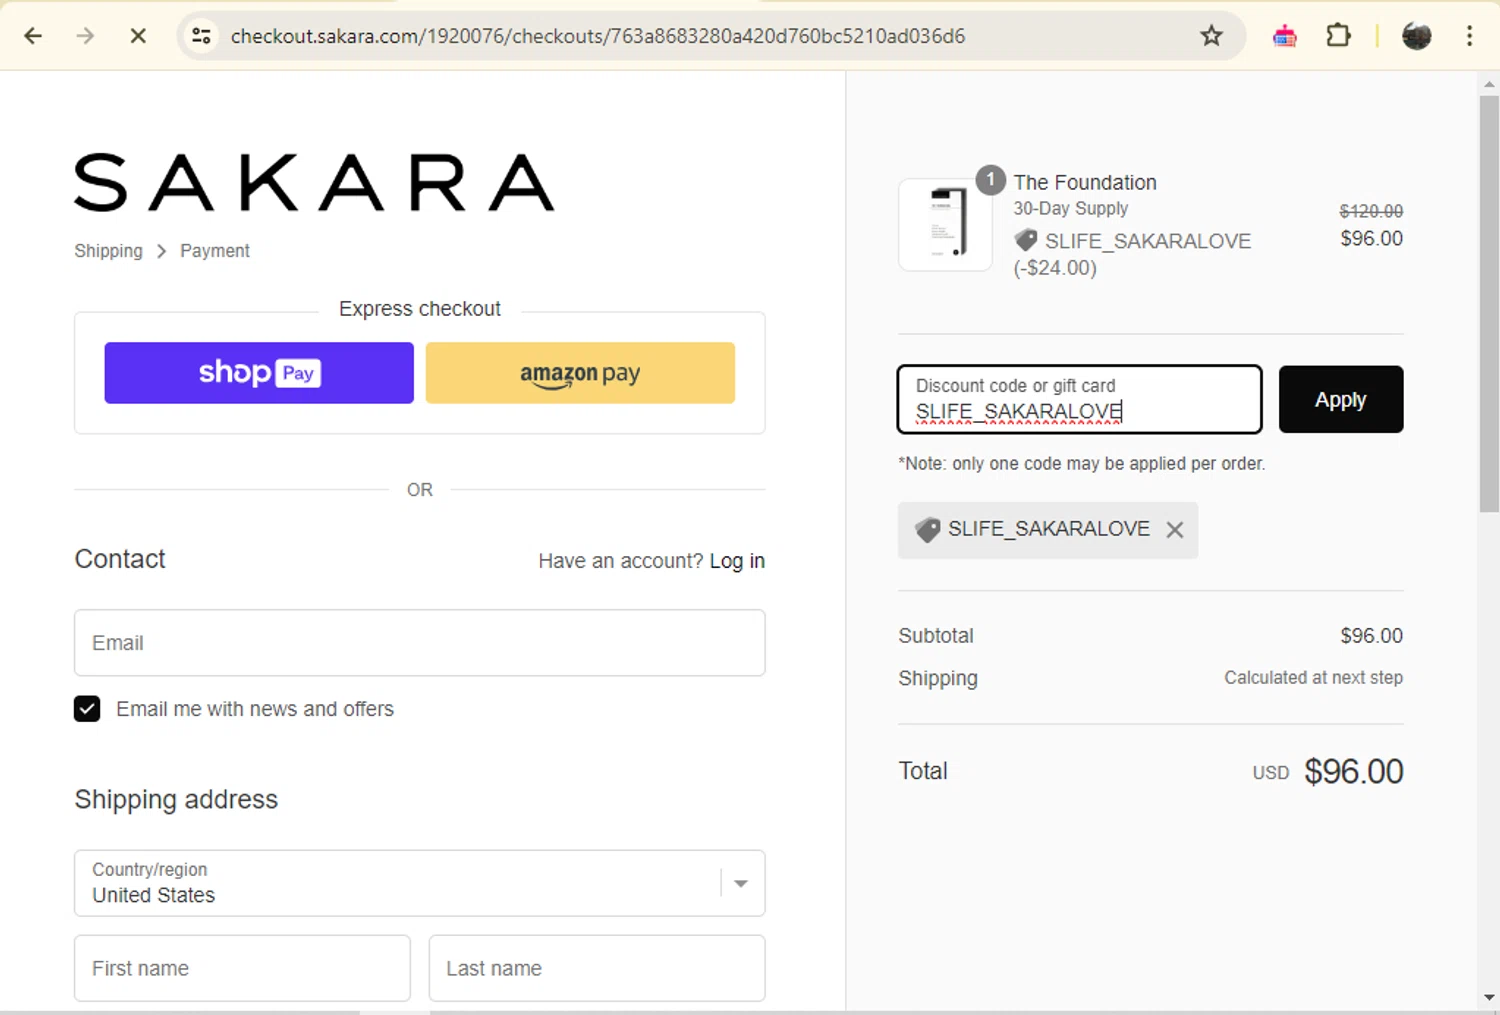Open the Chrome profile avatar
Screen dimensions: 1500x1015
click(x=1416, y=36)
